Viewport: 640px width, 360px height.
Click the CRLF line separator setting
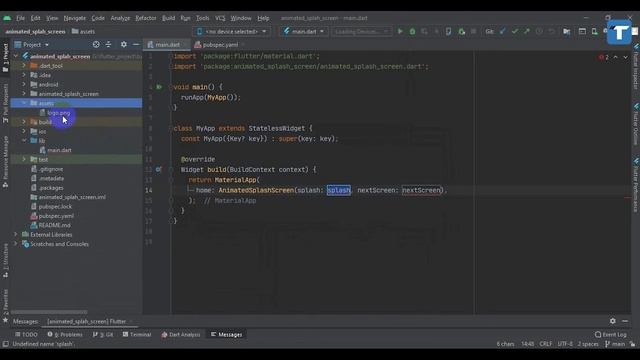545,344
